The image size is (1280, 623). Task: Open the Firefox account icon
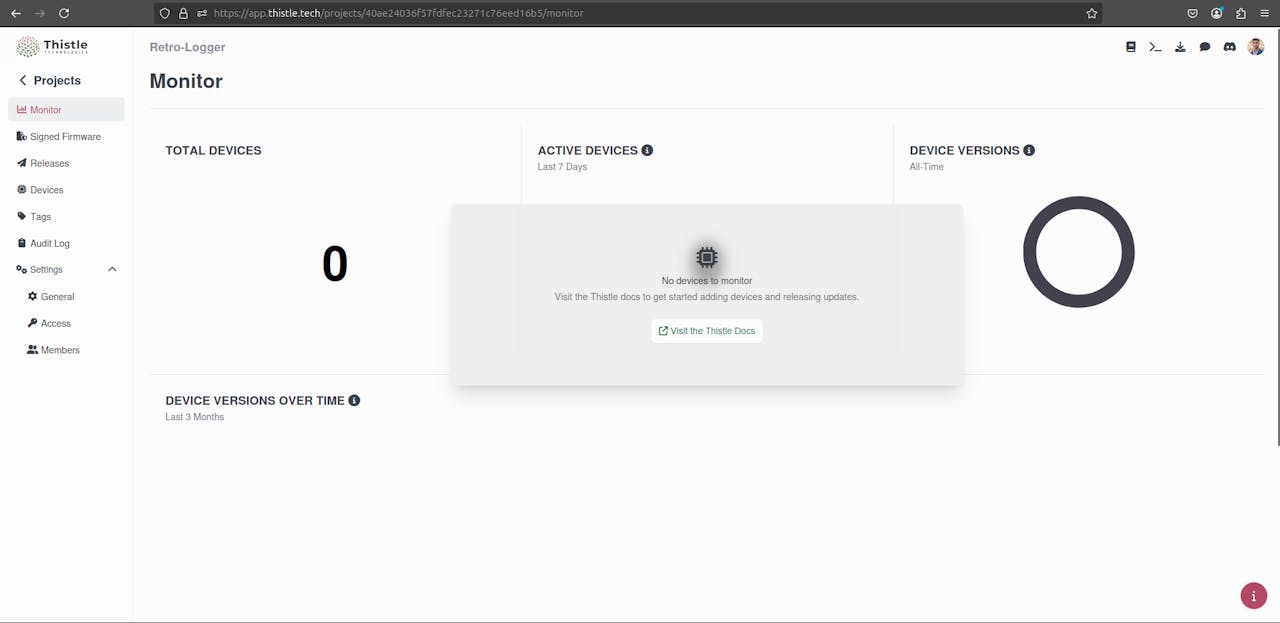[1217, 13]
